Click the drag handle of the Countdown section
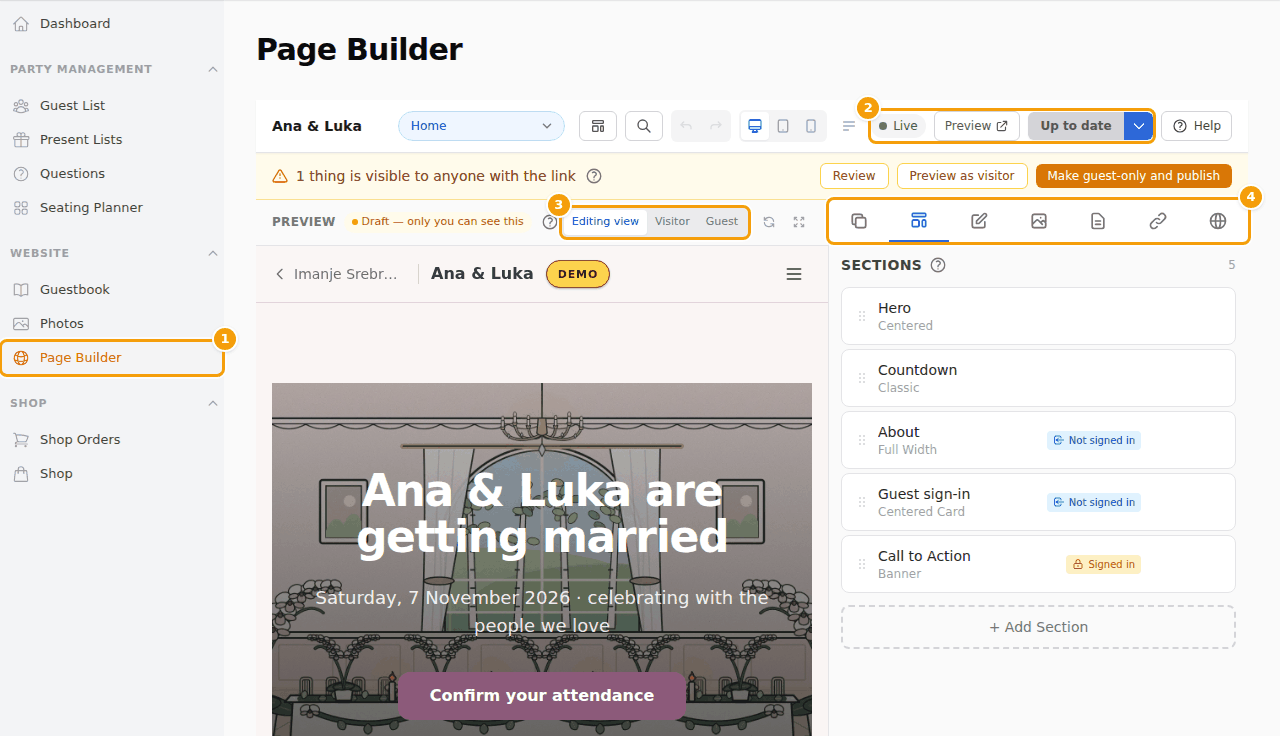The image size is (1280, 736). [x=862, y=378]
